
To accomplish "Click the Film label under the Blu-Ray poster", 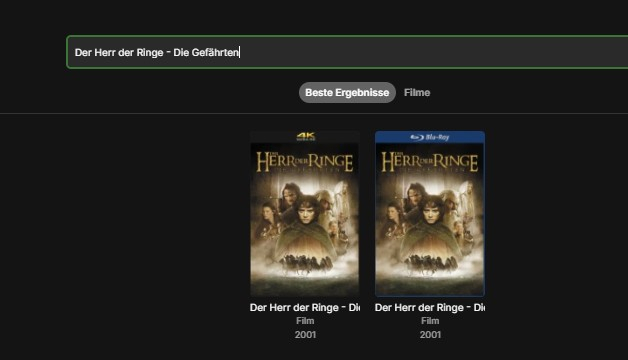I will [x=430, y=321].
